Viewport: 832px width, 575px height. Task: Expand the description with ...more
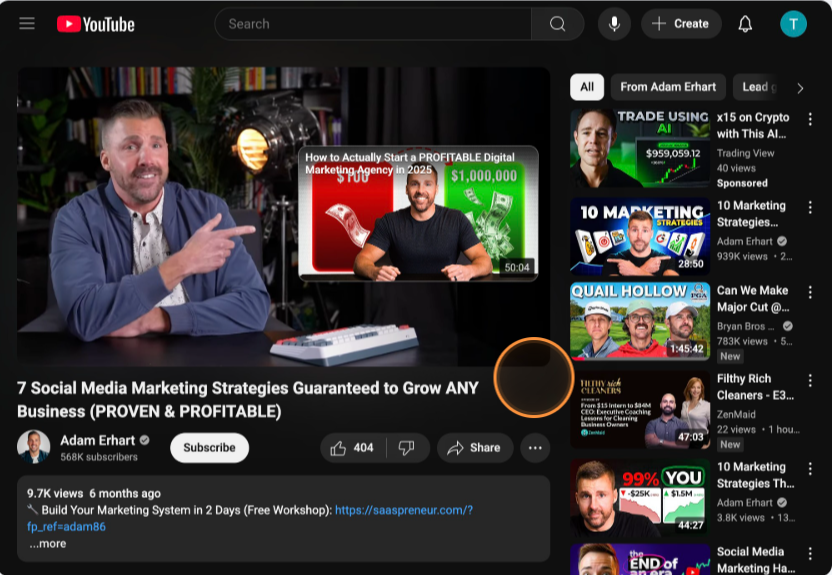click(47, 544)
